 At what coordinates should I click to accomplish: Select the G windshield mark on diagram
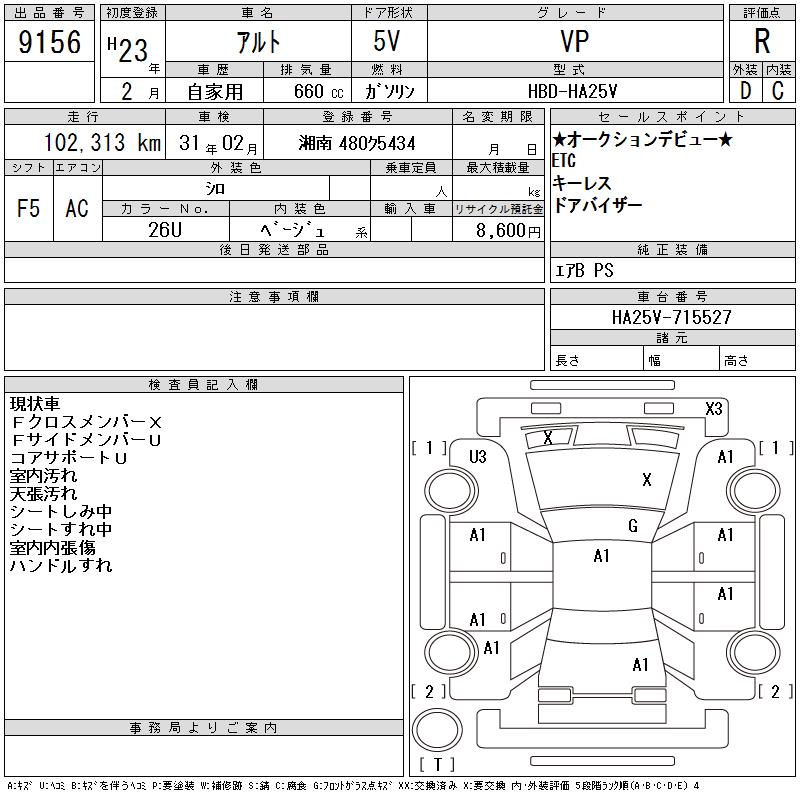pos(632,526)
